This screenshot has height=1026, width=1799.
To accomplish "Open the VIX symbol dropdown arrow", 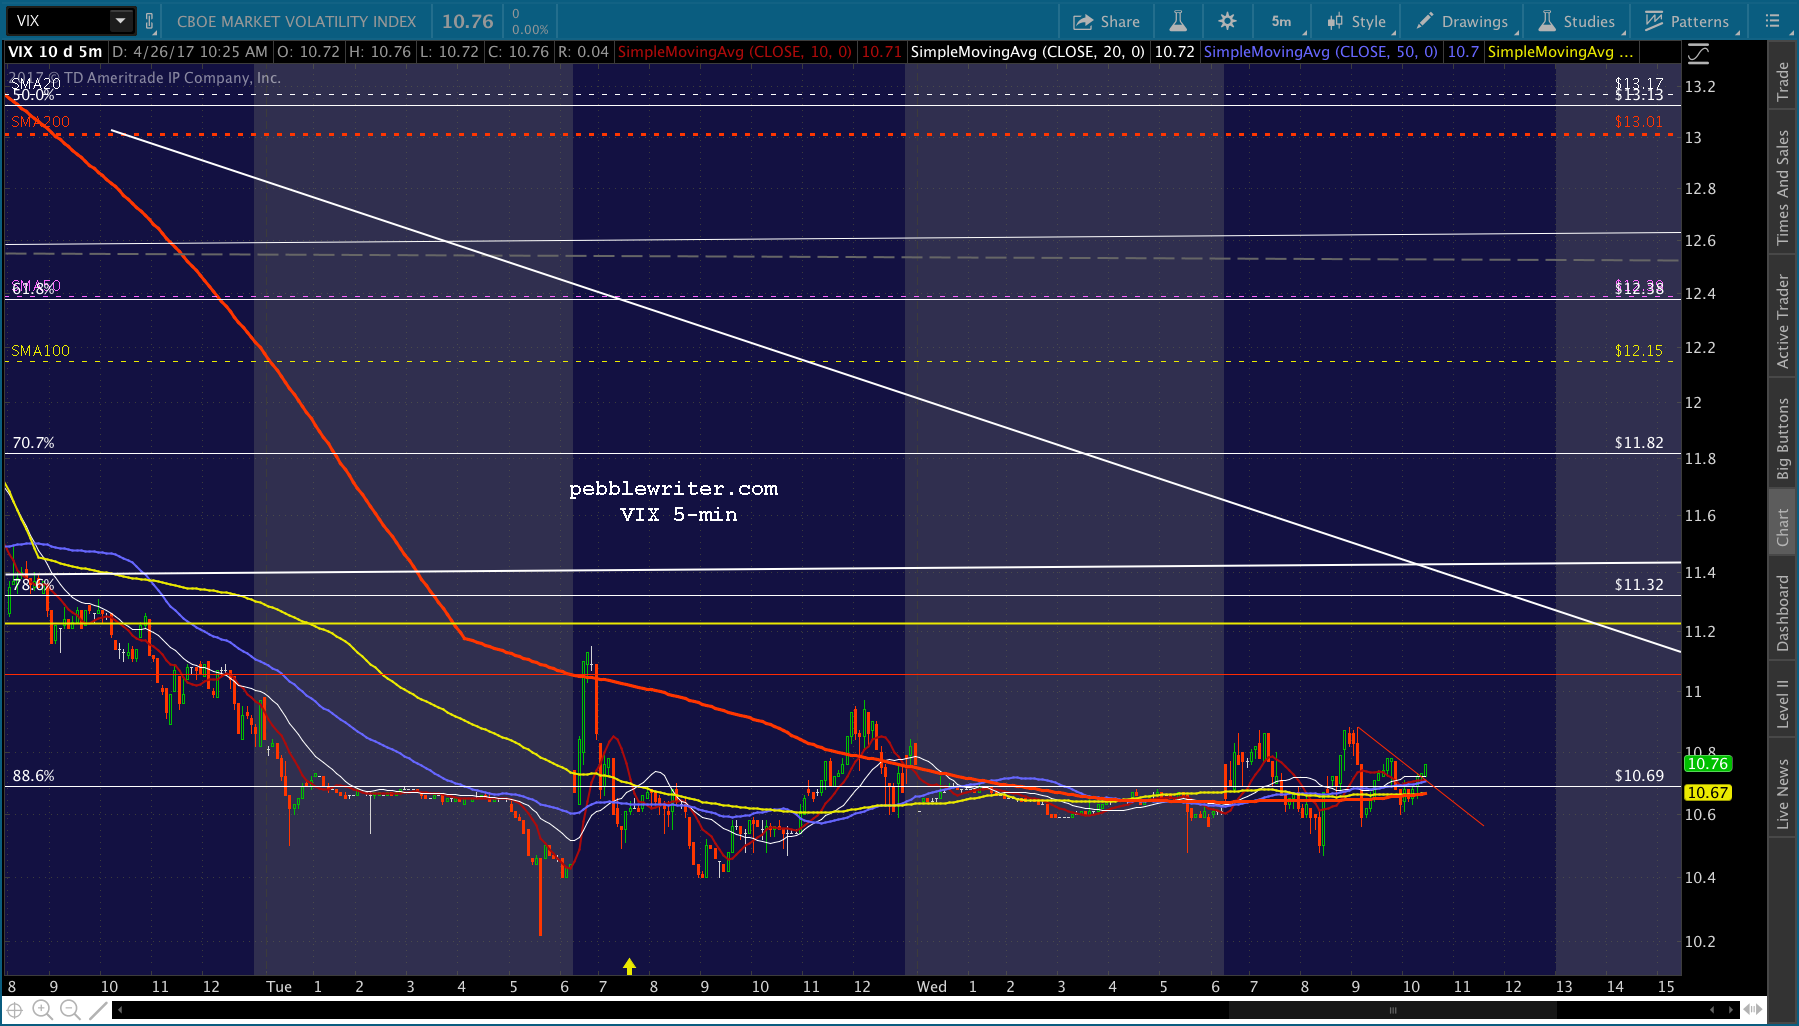I will click(120, 21).
